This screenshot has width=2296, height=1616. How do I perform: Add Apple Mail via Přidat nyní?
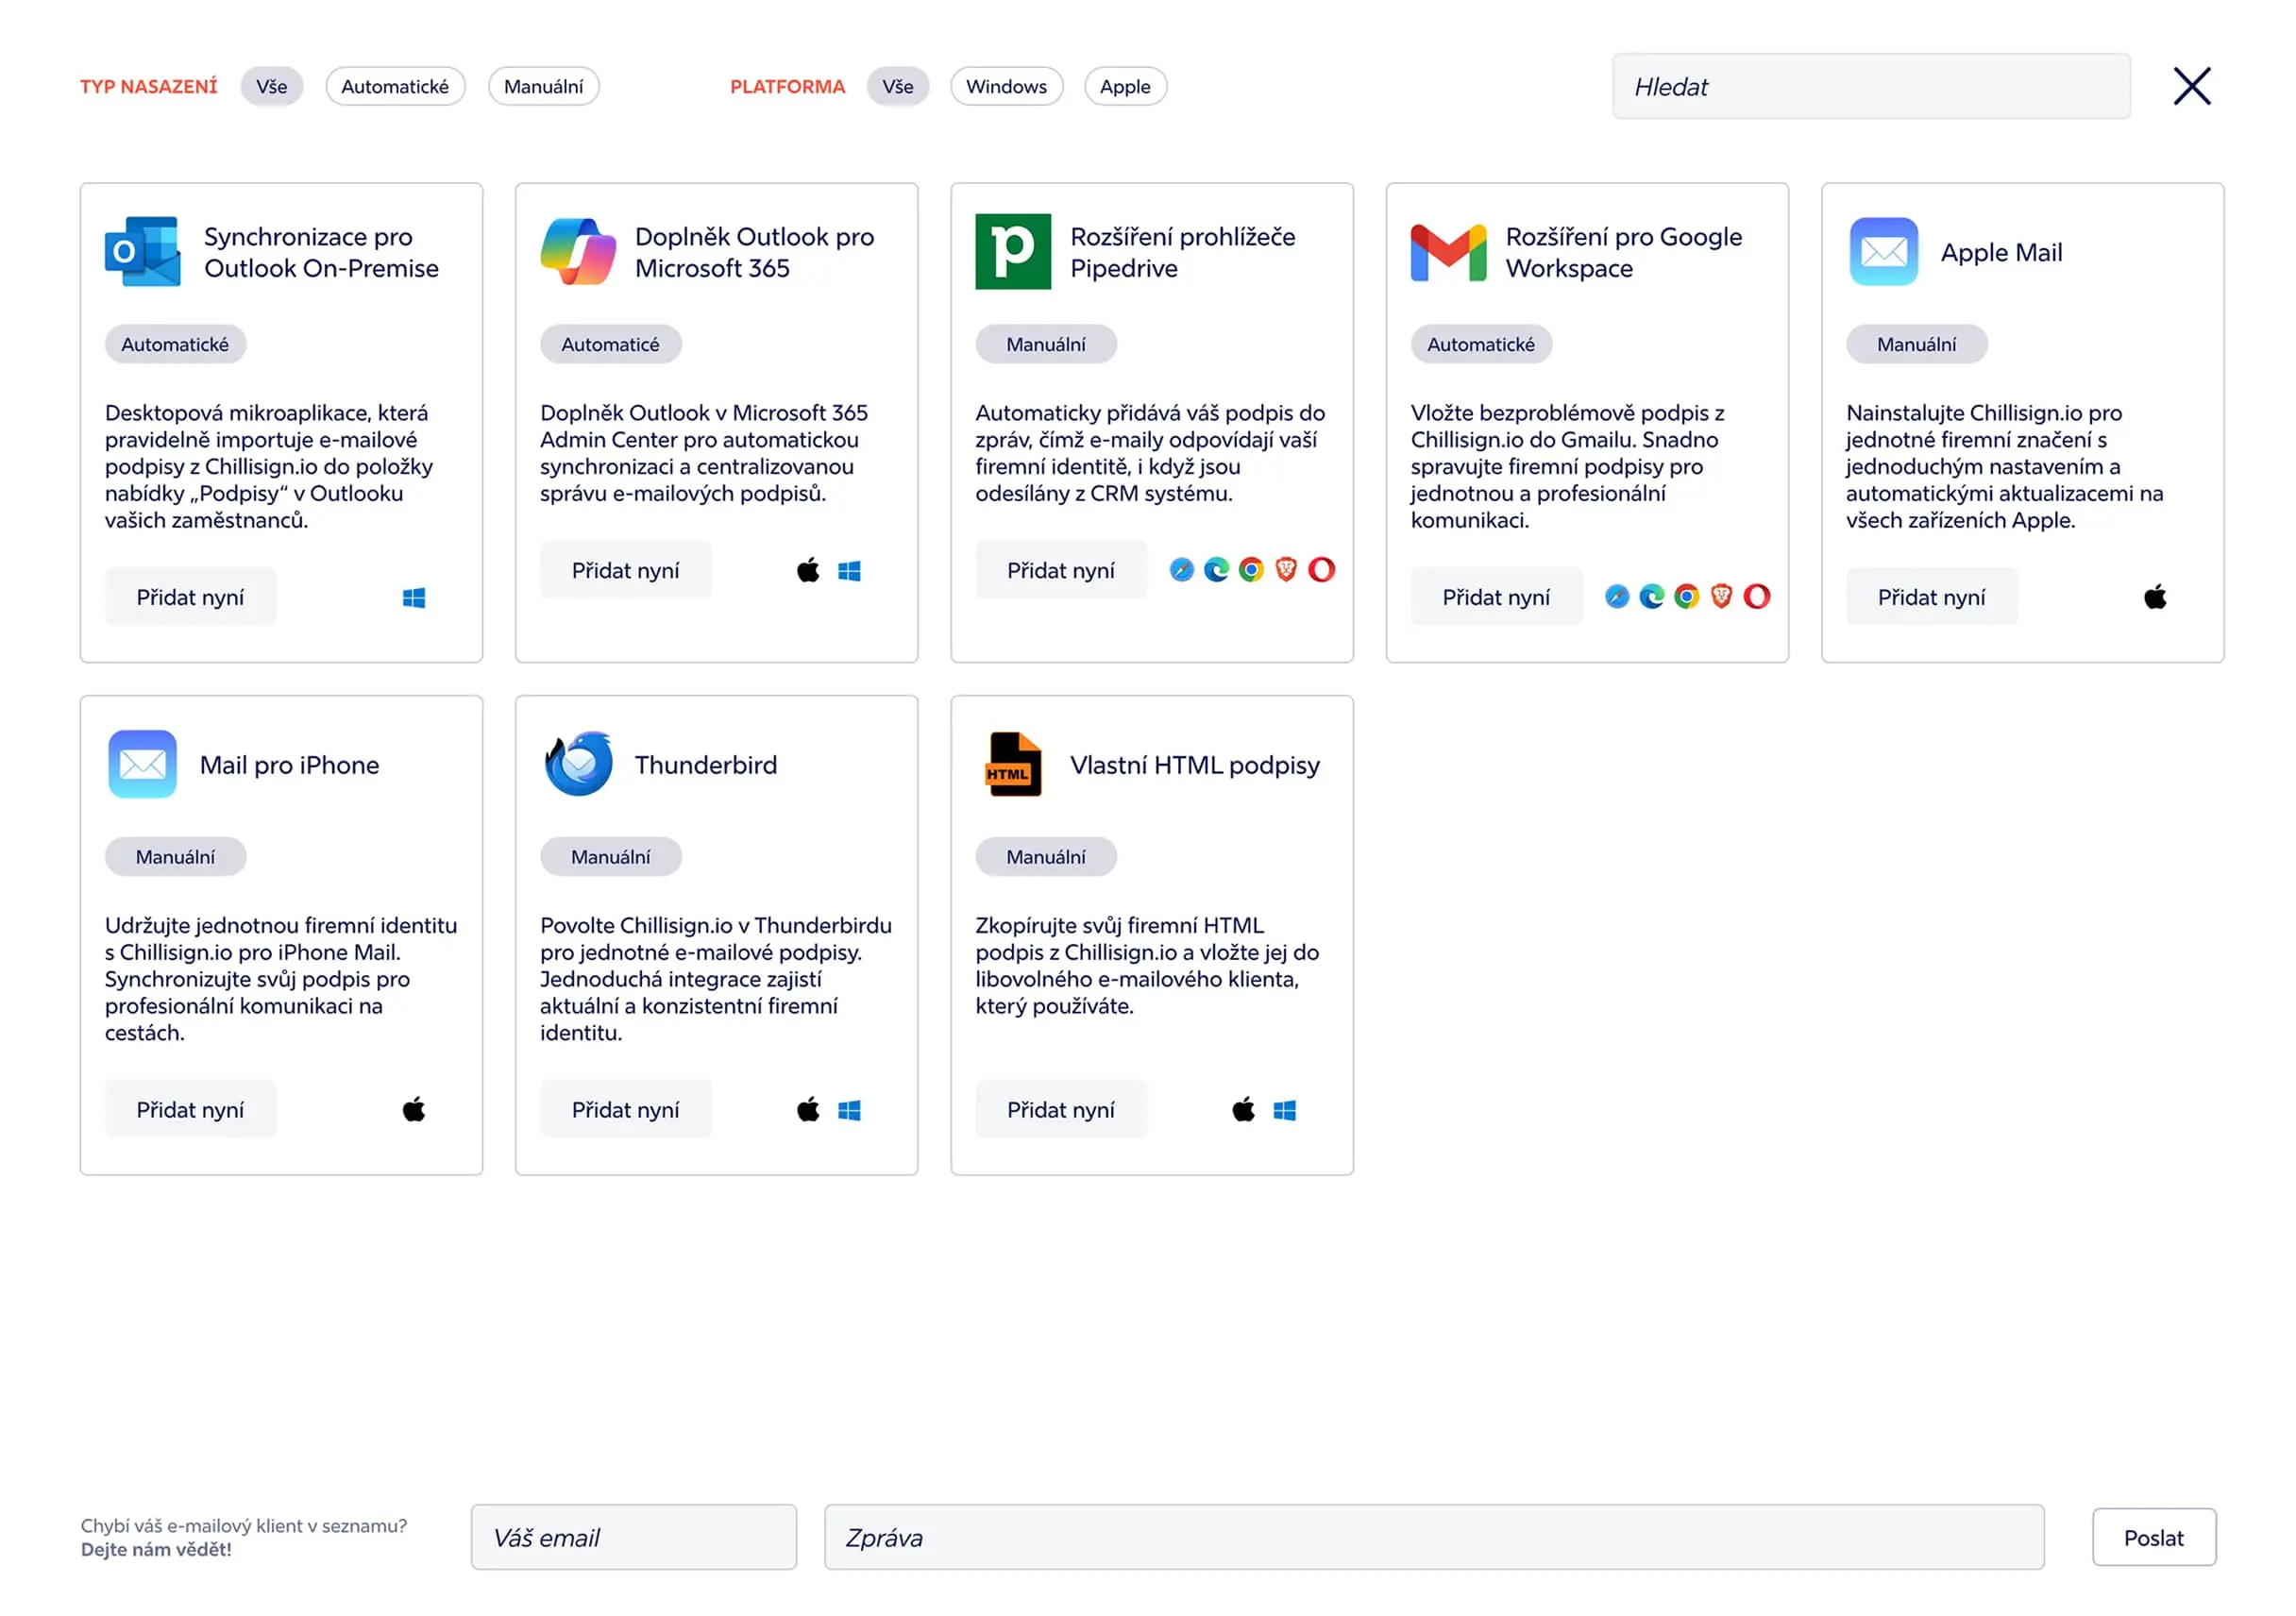[x=1932, y=597]
